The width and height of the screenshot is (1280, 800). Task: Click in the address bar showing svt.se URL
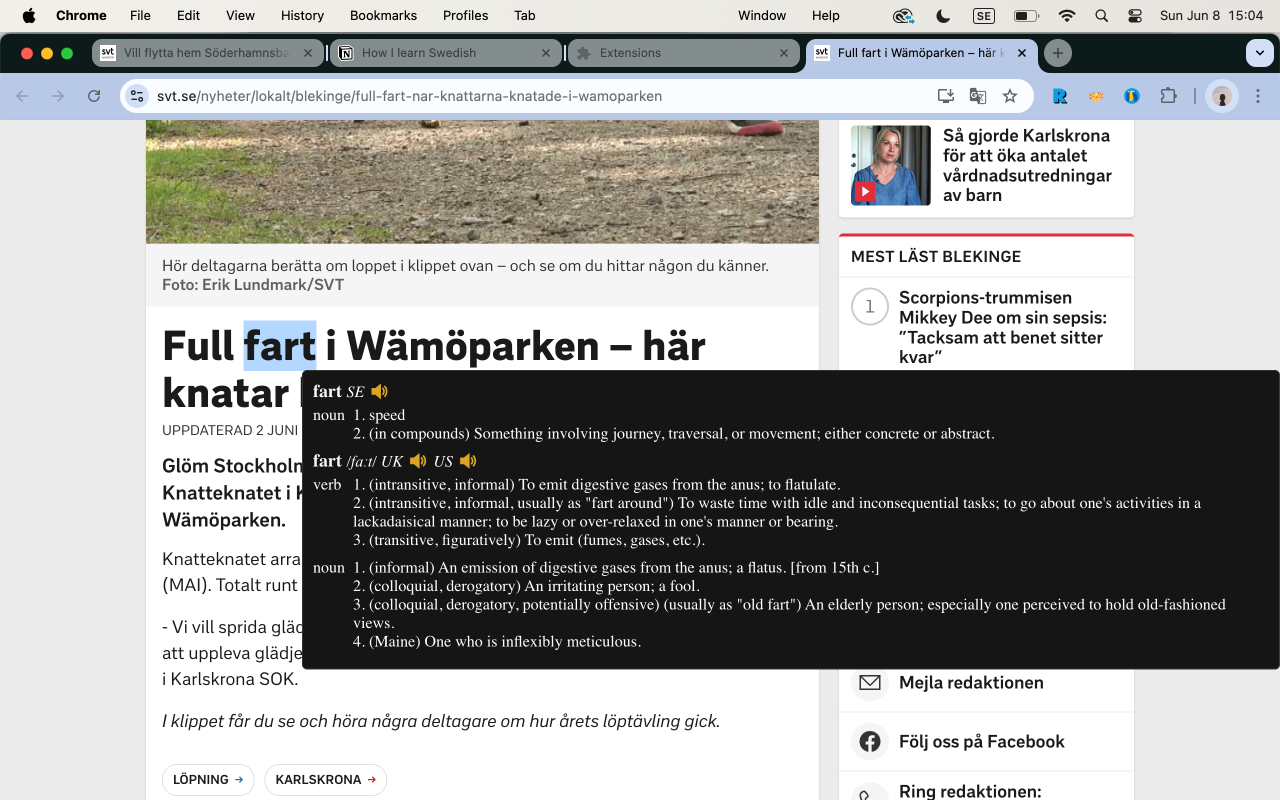[x=400, y=96]
